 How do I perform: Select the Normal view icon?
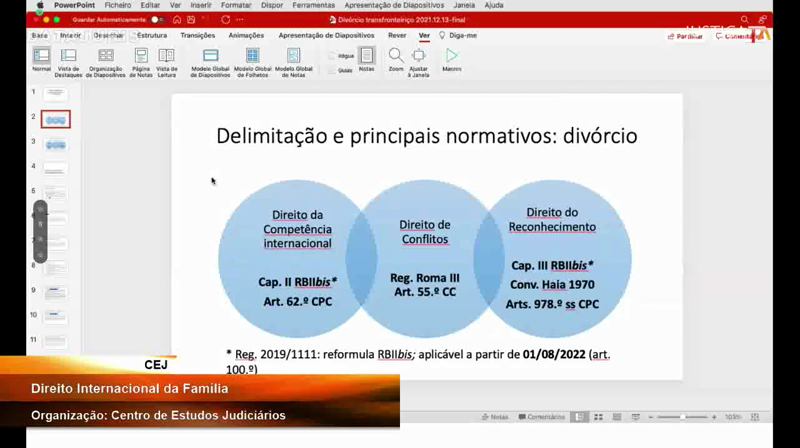tap(41, 56)
